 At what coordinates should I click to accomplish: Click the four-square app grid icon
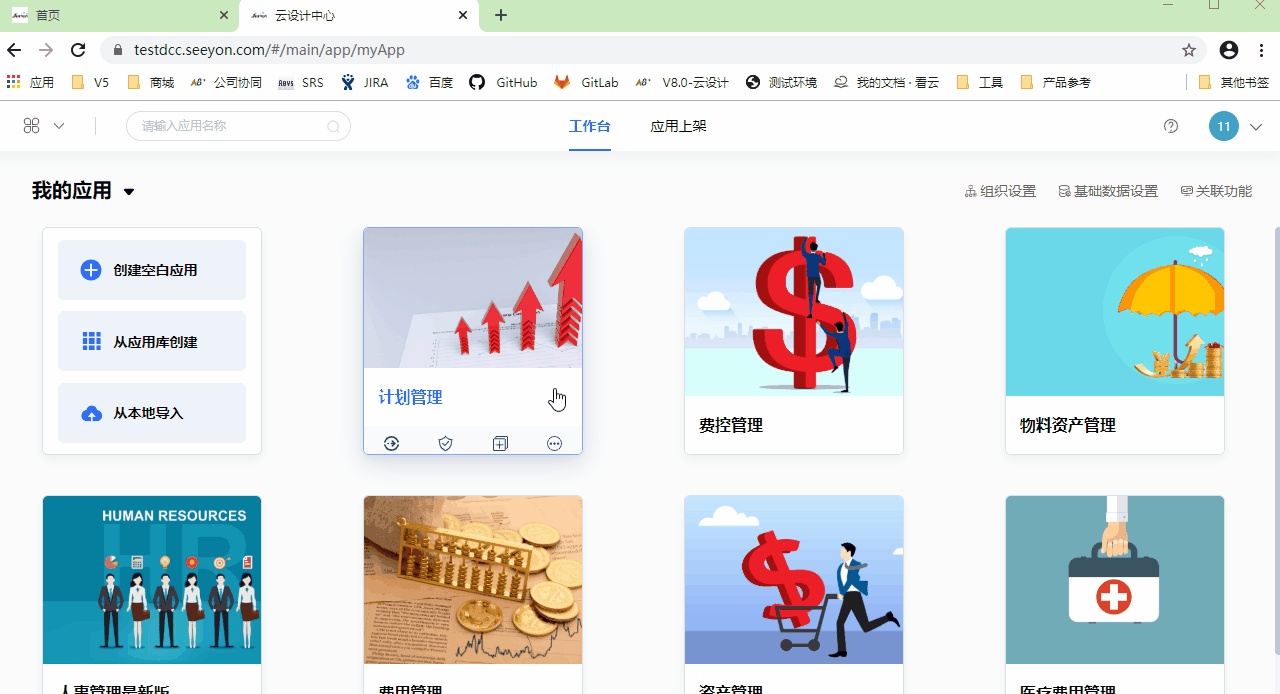[31, 126]
